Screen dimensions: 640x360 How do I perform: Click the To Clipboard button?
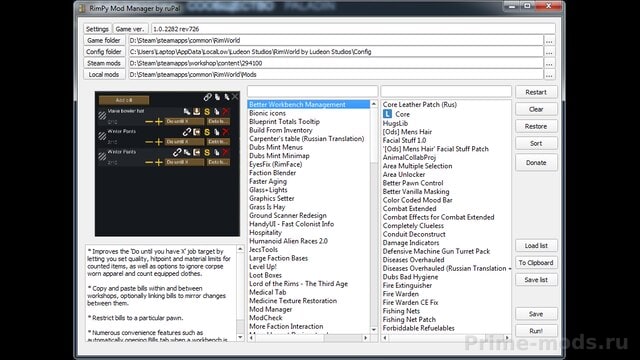536,263
